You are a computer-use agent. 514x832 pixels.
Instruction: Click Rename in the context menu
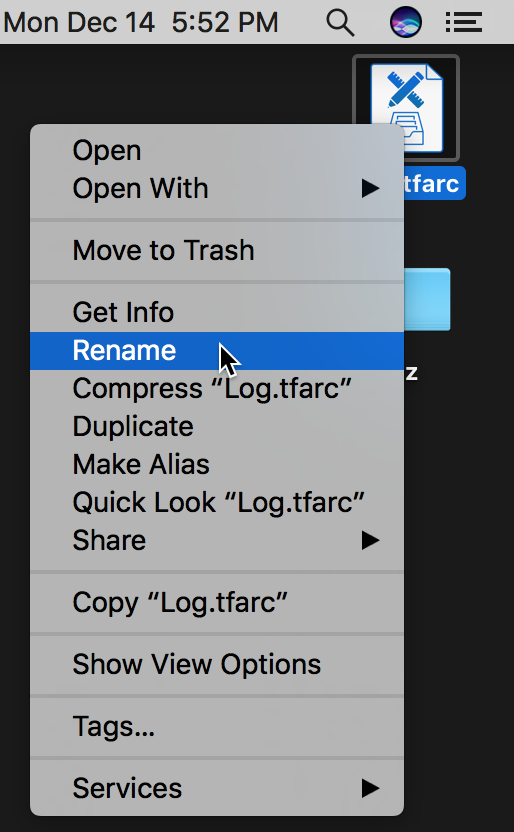coord(217,351)
